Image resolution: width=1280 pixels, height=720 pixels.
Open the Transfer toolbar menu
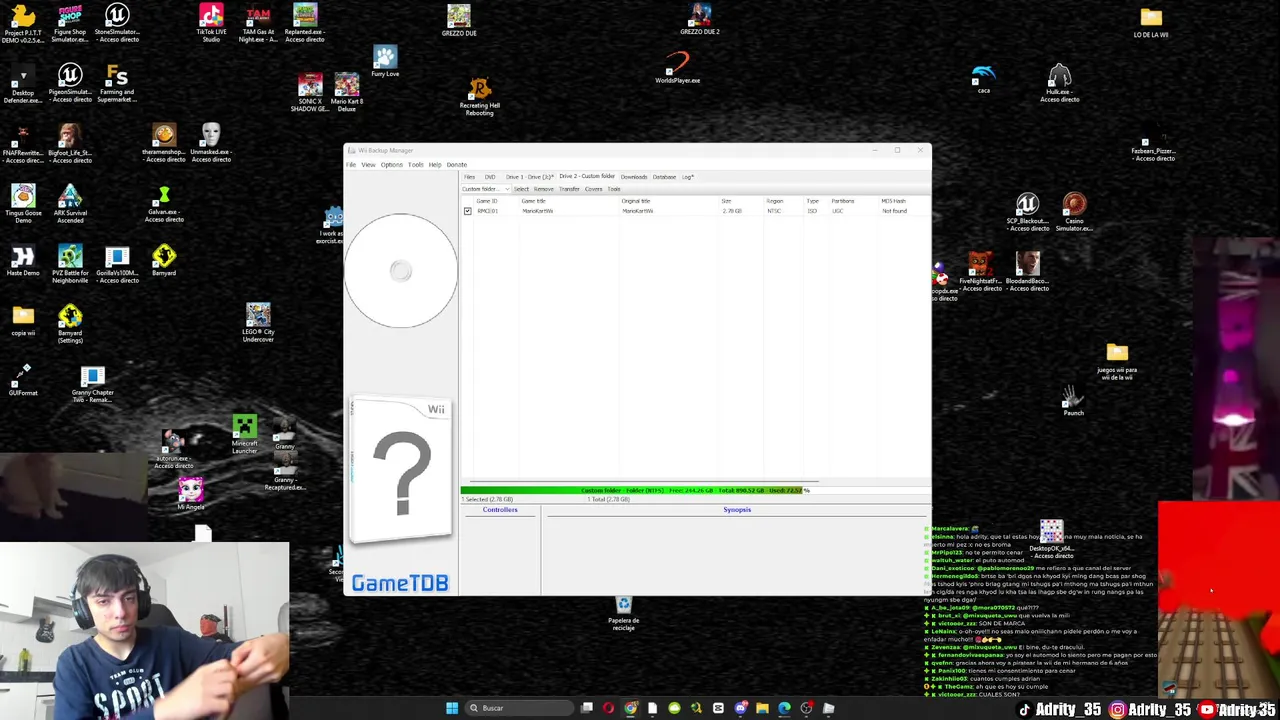pos(569,189)
